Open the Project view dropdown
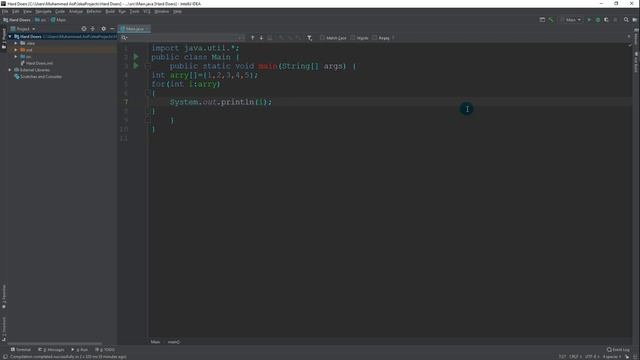This screenshot has width=640, height=360. click(x=23, y=29)
